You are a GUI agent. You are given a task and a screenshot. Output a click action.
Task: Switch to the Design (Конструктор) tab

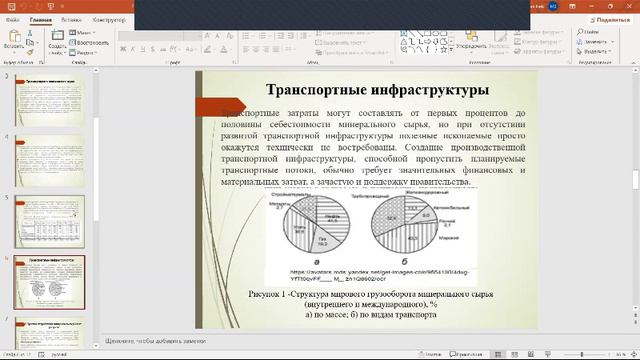[x=109, y=20]
